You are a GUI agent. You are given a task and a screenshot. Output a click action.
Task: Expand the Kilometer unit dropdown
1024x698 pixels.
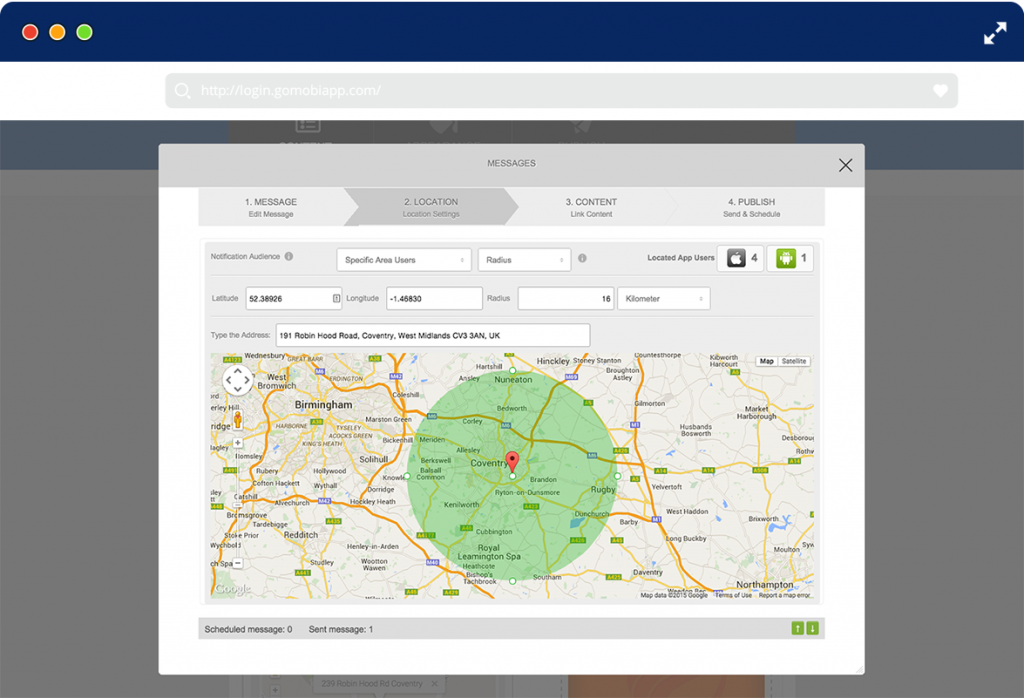(663, 299)
